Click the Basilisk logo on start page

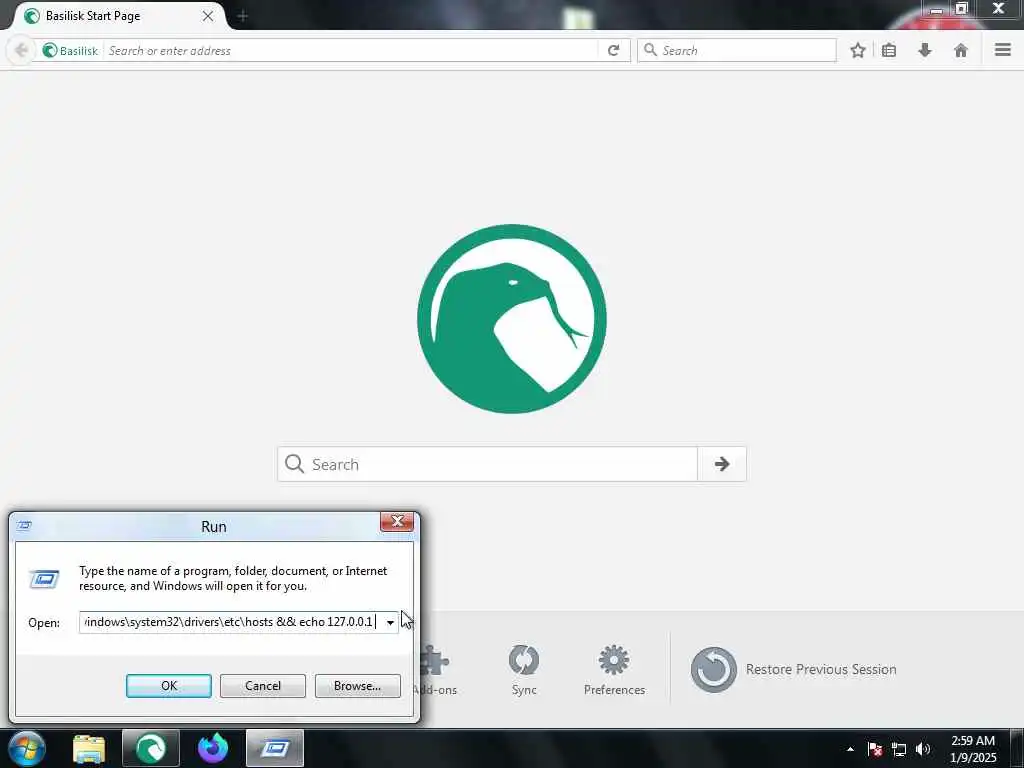(x=512, y=319)
